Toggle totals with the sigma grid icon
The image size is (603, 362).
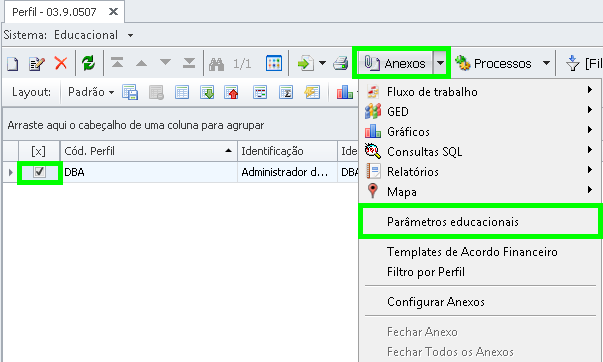(x=286, y=92)
